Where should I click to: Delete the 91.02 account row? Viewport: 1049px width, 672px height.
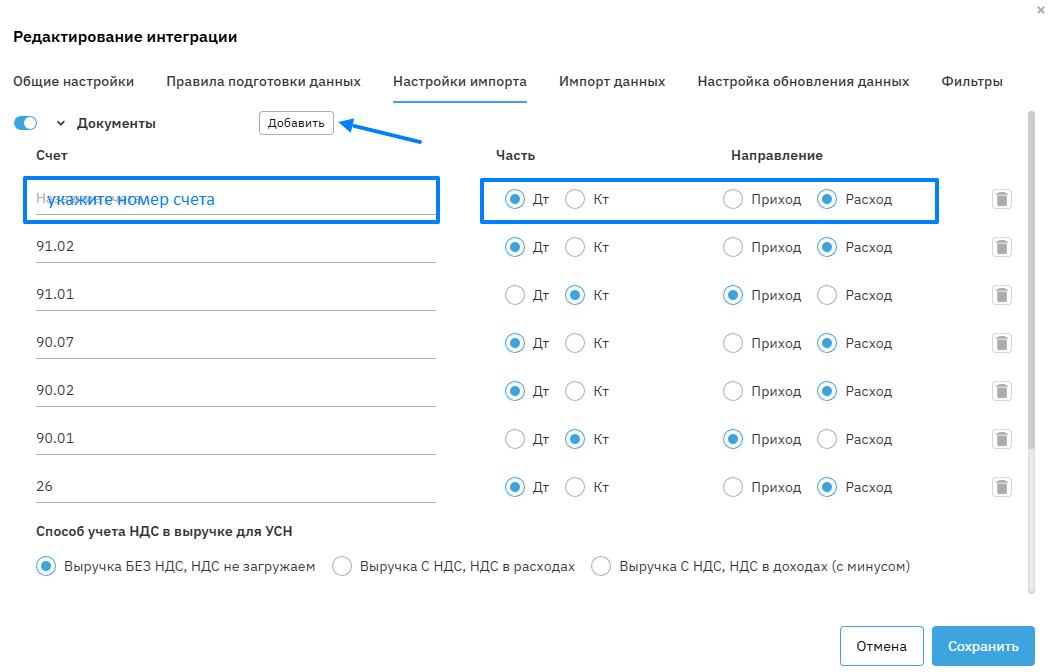[1001, 247]
